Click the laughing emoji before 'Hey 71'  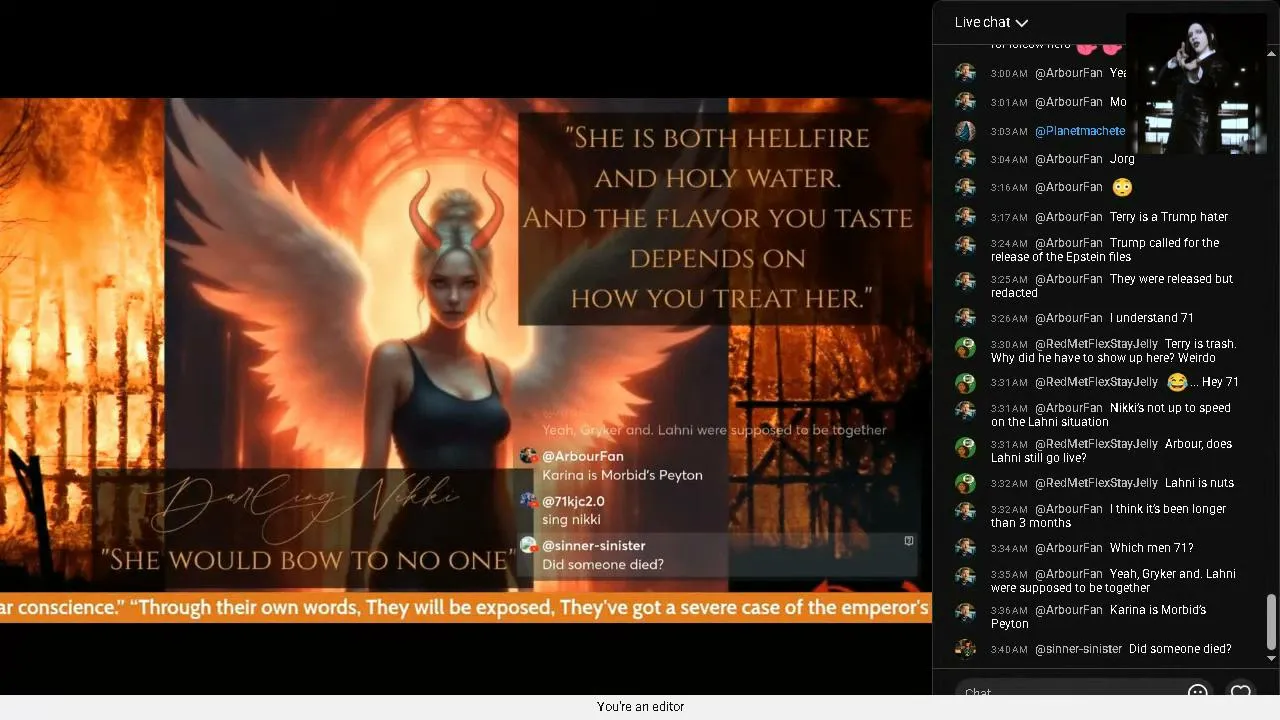pos(1177,382)
